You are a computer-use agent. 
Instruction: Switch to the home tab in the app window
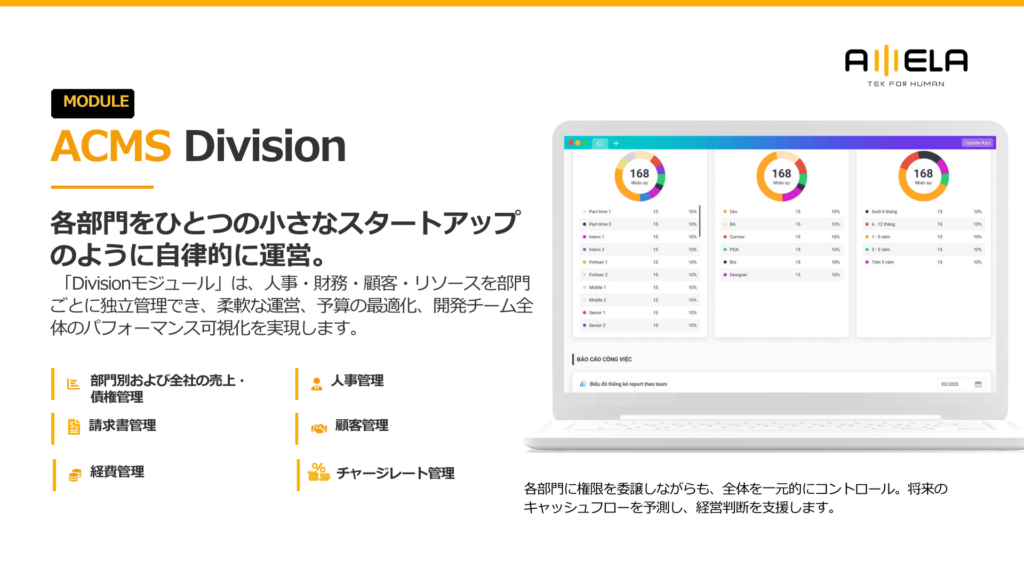click(x=599, y=143)
